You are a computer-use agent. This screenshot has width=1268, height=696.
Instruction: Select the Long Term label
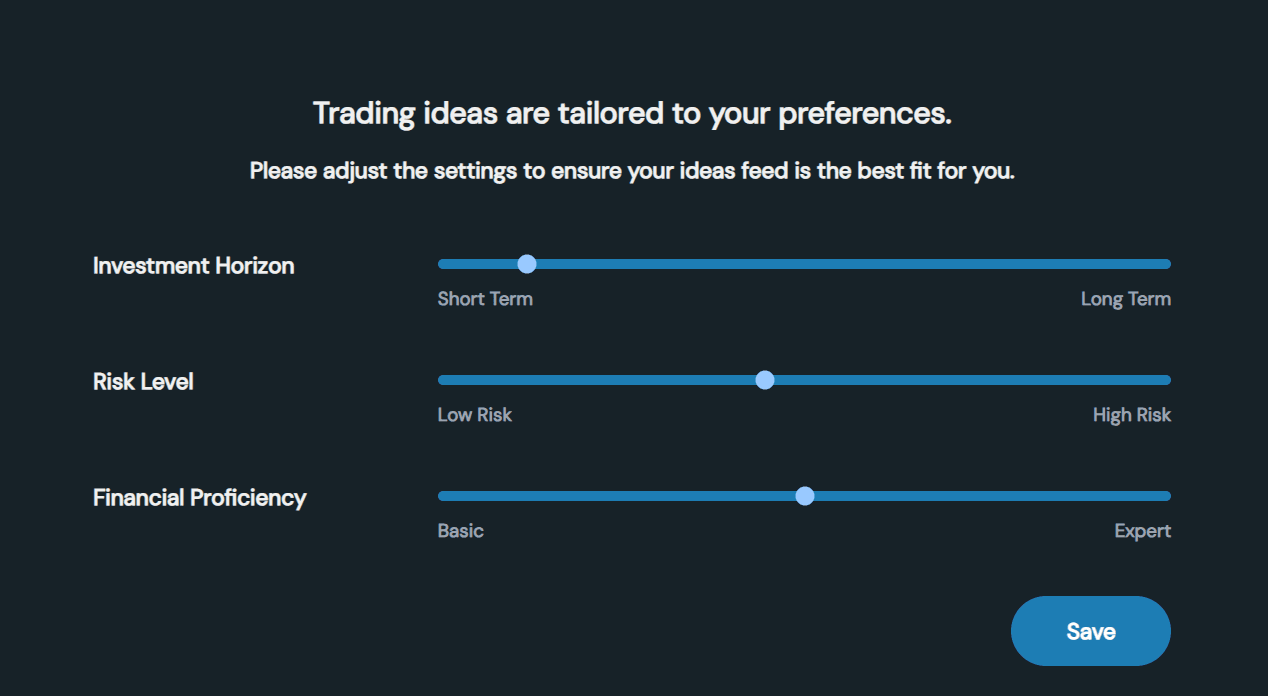click(1125, 299)
